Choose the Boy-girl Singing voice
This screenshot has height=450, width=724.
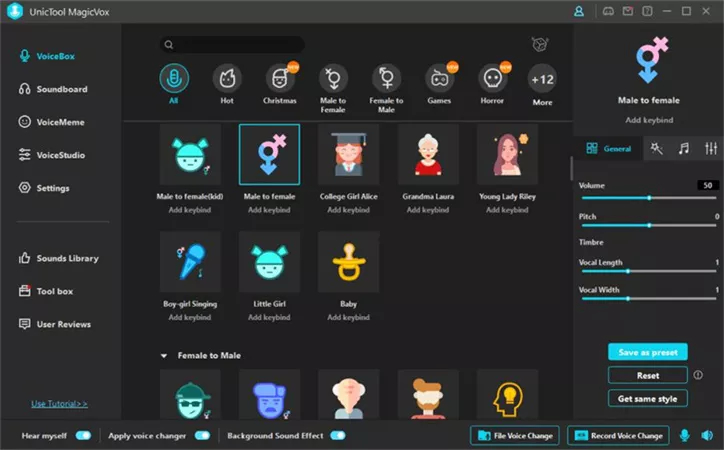pyautogui.click(x=190, y=262)
